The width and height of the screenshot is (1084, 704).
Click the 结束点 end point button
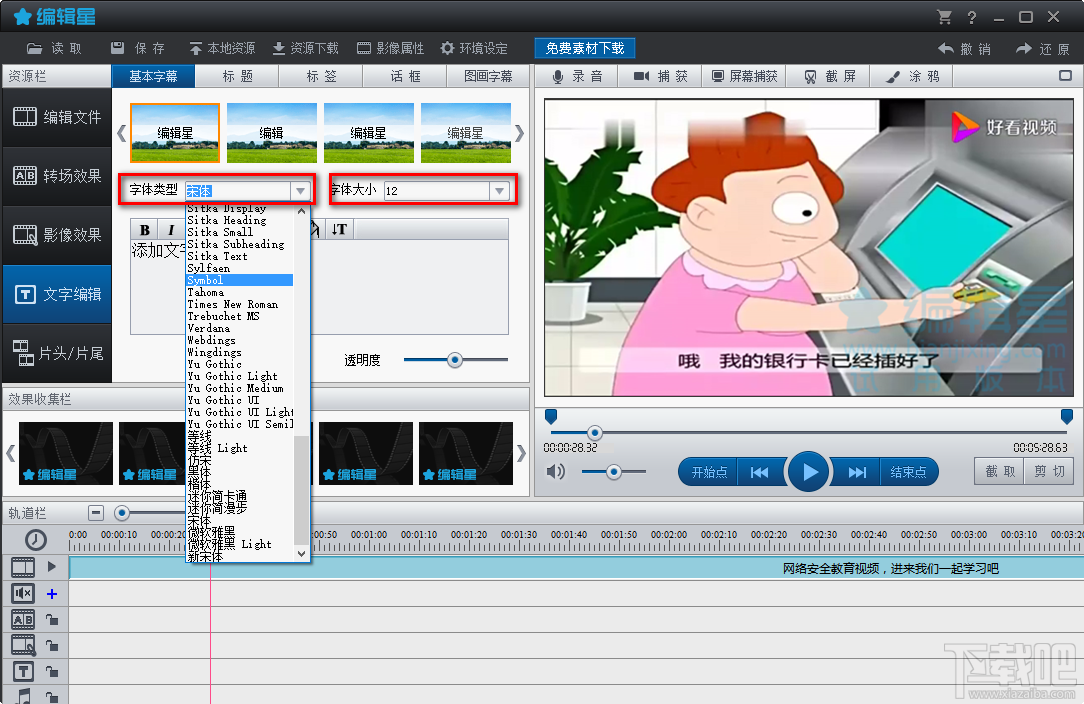coord(908,472)
